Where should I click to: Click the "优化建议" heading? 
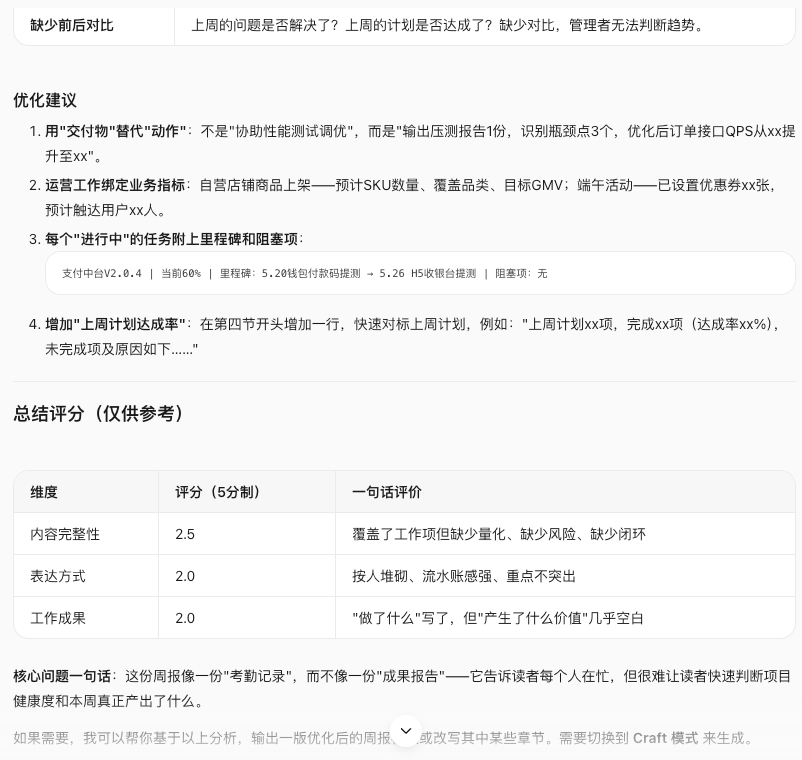[x=45, y=100]
